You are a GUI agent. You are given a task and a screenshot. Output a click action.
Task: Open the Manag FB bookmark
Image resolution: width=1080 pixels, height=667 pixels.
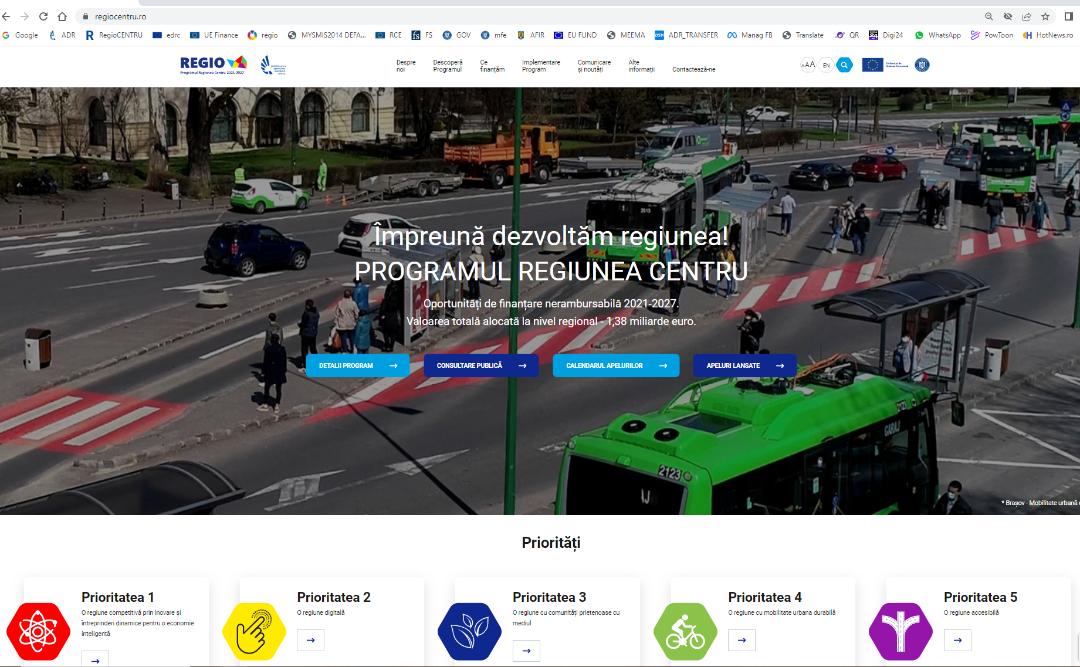(x=750, y=35)
